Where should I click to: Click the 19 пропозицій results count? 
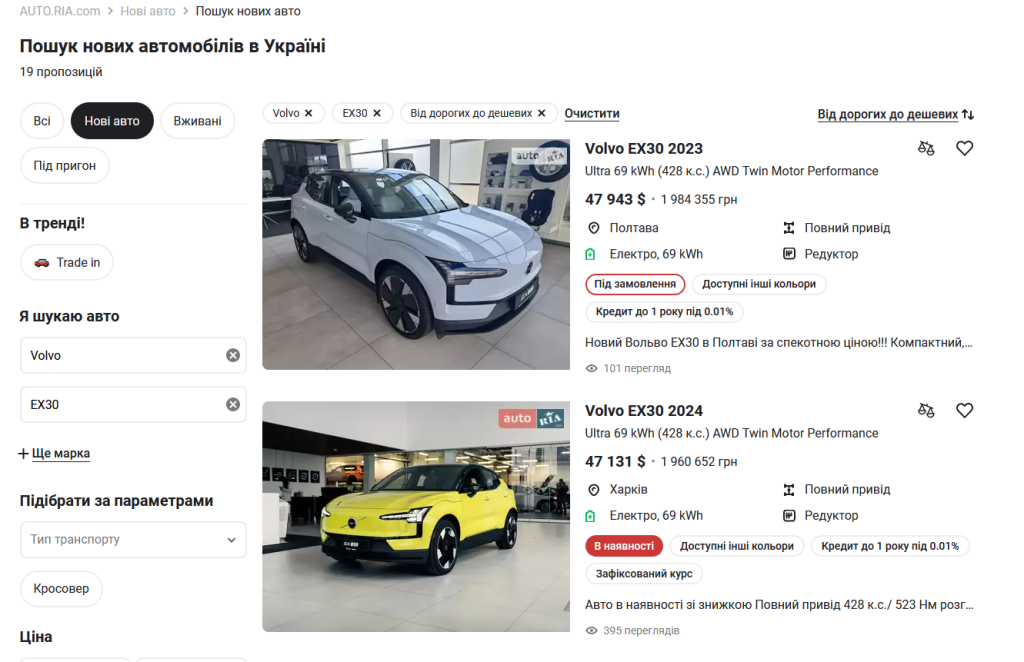click(x=61, y=72)
